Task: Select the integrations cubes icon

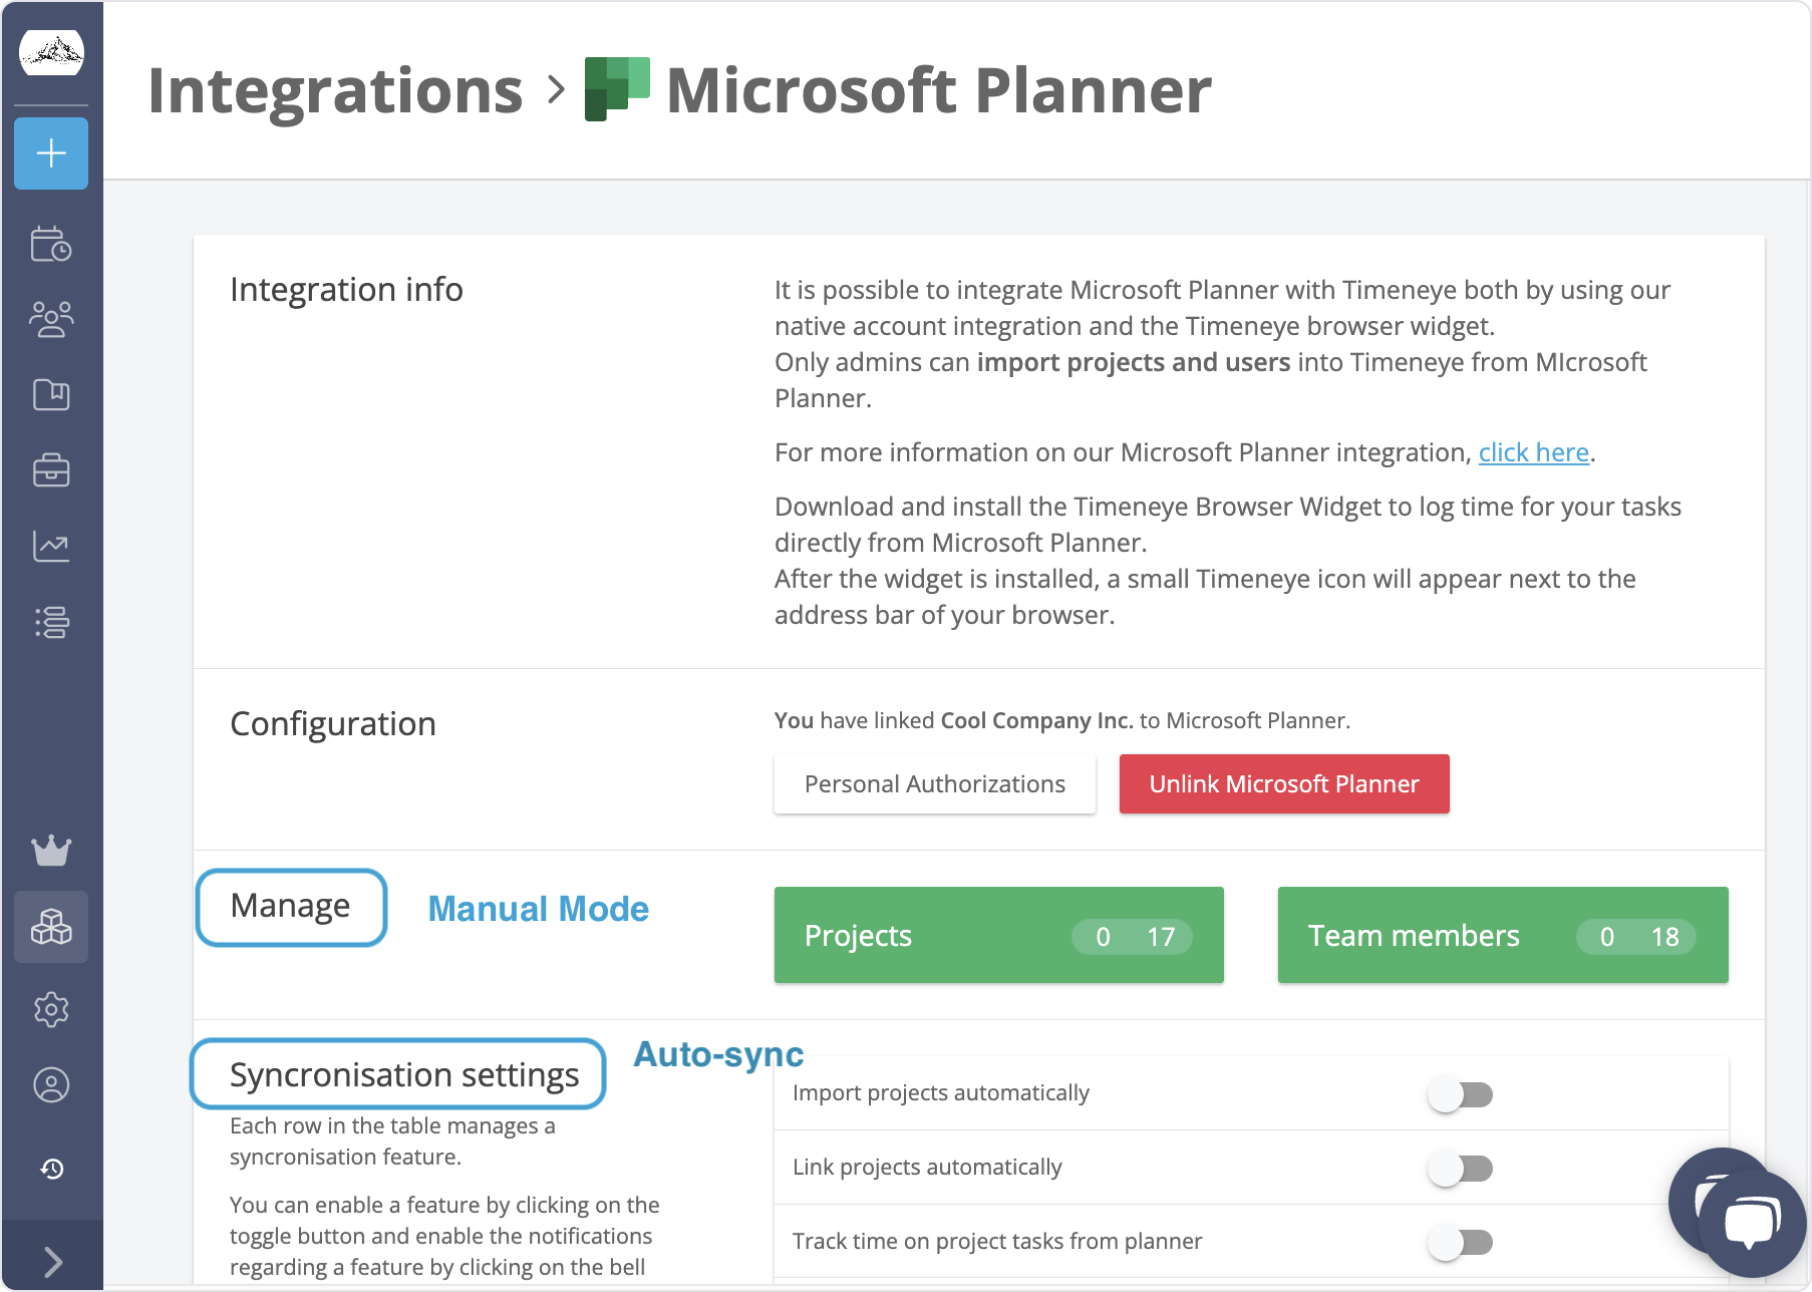Action: 50,927
